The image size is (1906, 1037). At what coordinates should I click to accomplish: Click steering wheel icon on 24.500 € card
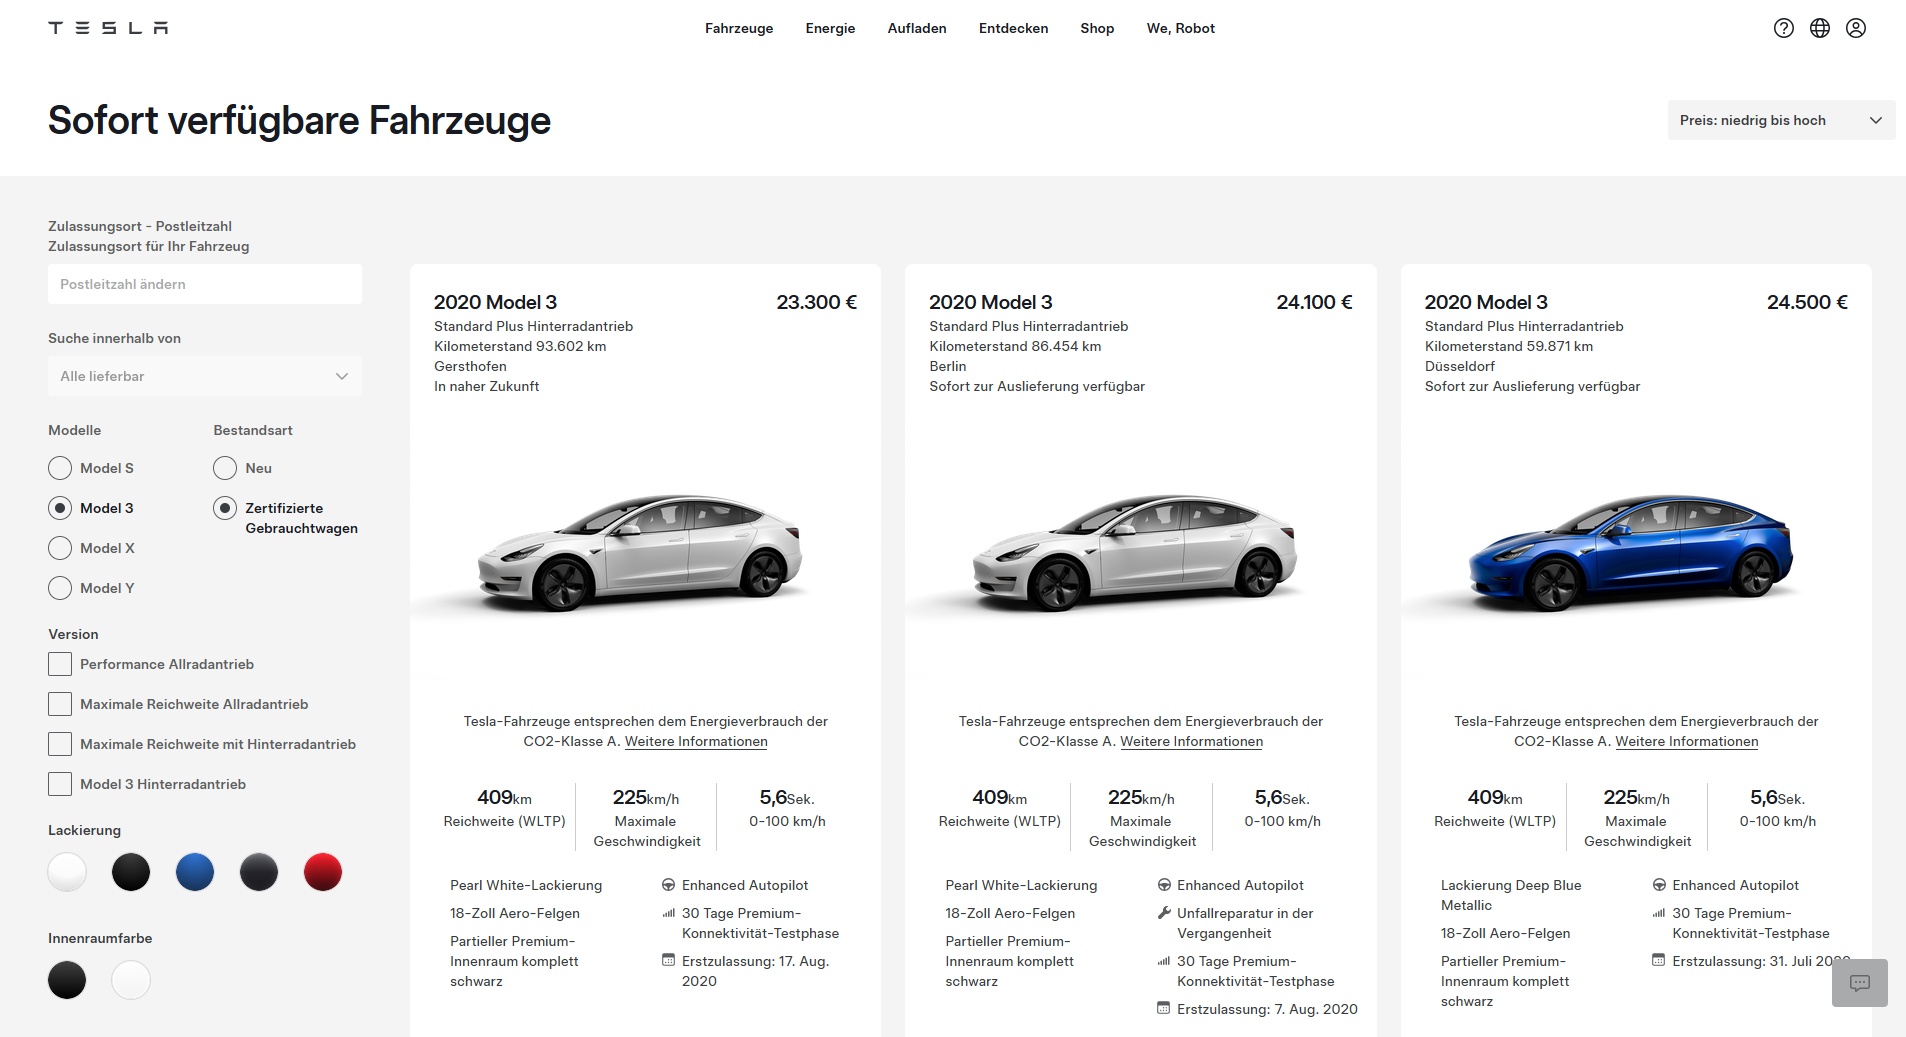[1659, 885]
